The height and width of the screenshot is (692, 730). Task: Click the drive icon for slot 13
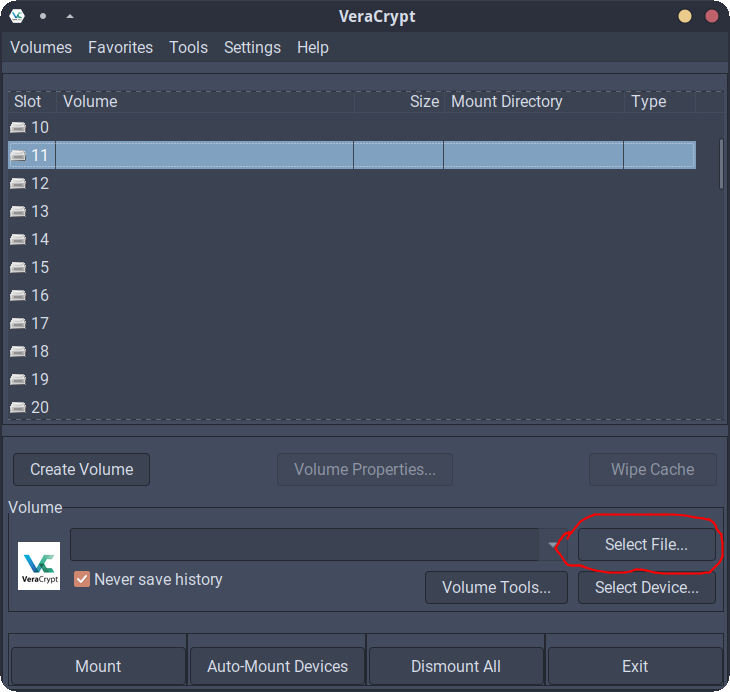[x=18, y=211]
